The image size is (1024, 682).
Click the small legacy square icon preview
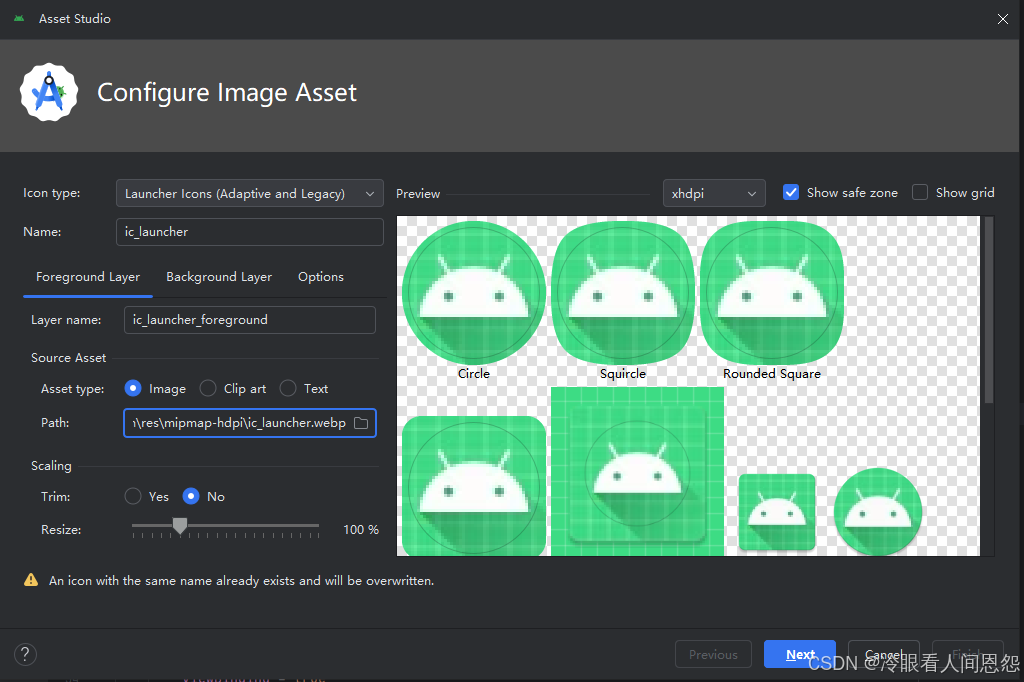[x=777, y=512]
